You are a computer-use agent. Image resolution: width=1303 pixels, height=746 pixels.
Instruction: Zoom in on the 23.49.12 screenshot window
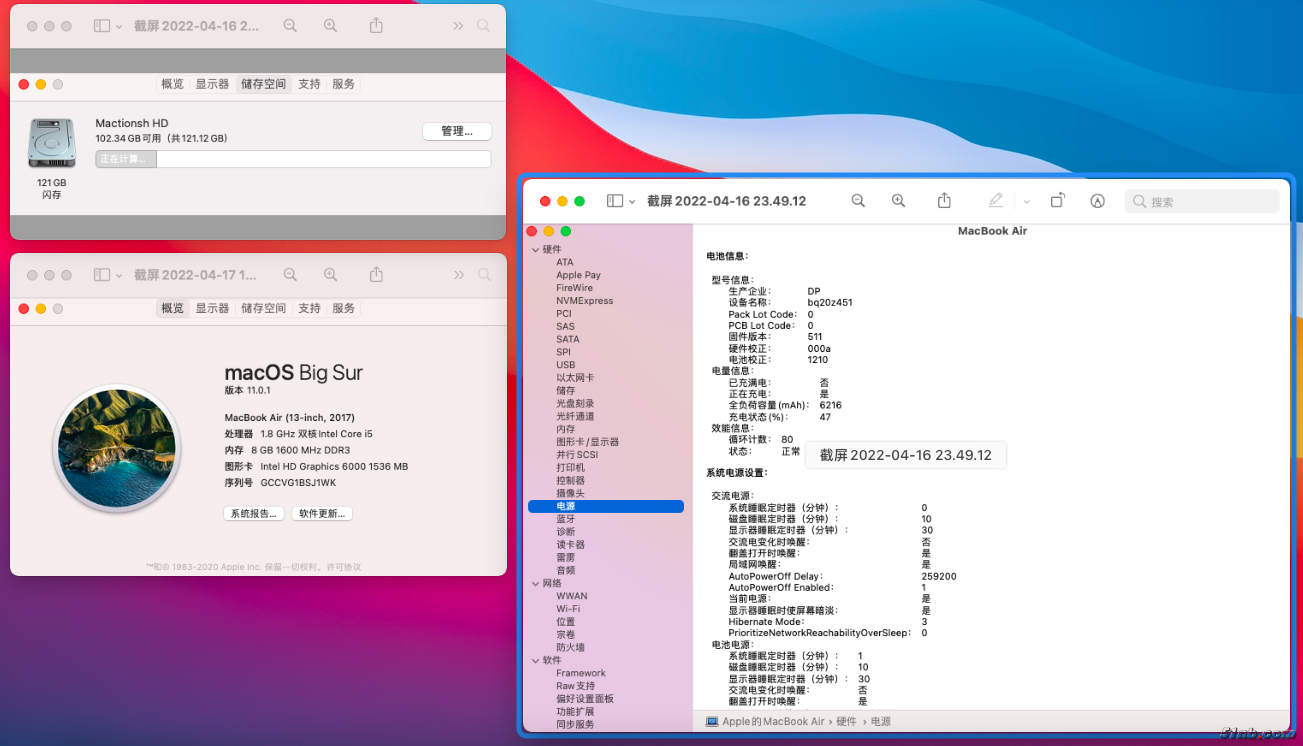899,201
